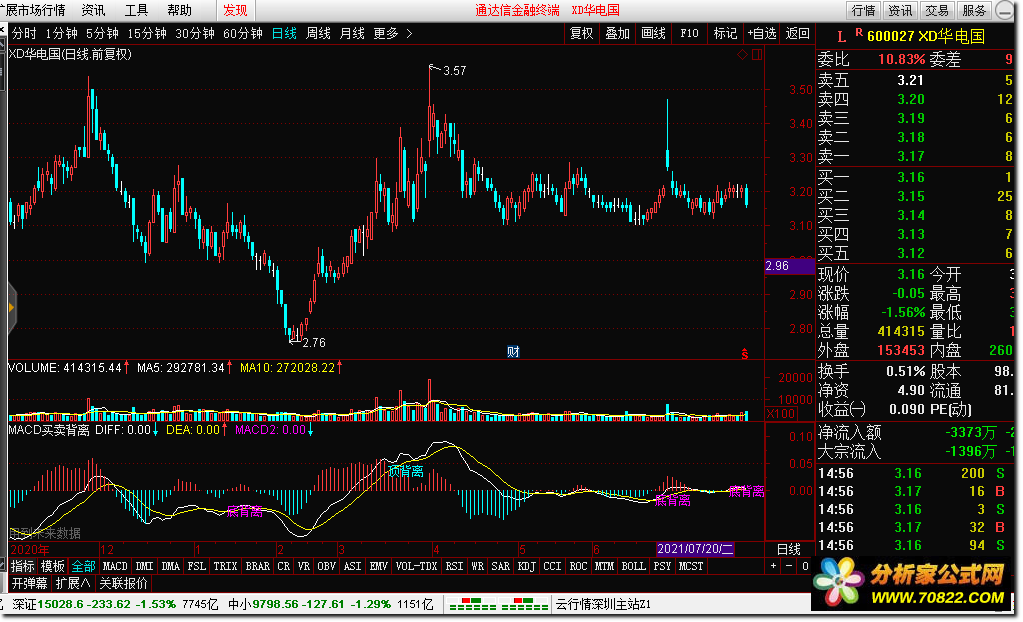The width and height of the screenshot is (1023, 622).
Task: Click the split-panel icon at chart top-right
Action: (x=757, y=55)
